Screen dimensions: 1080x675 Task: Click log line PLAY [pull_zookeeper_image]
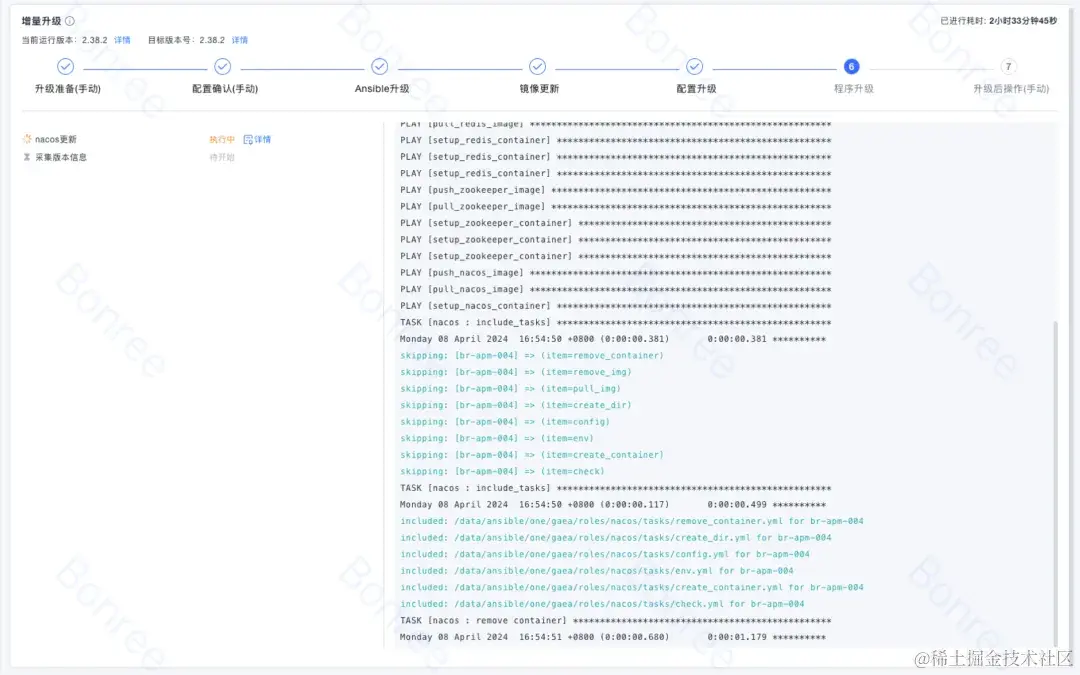pyautogui.click(x=615, y=207)
